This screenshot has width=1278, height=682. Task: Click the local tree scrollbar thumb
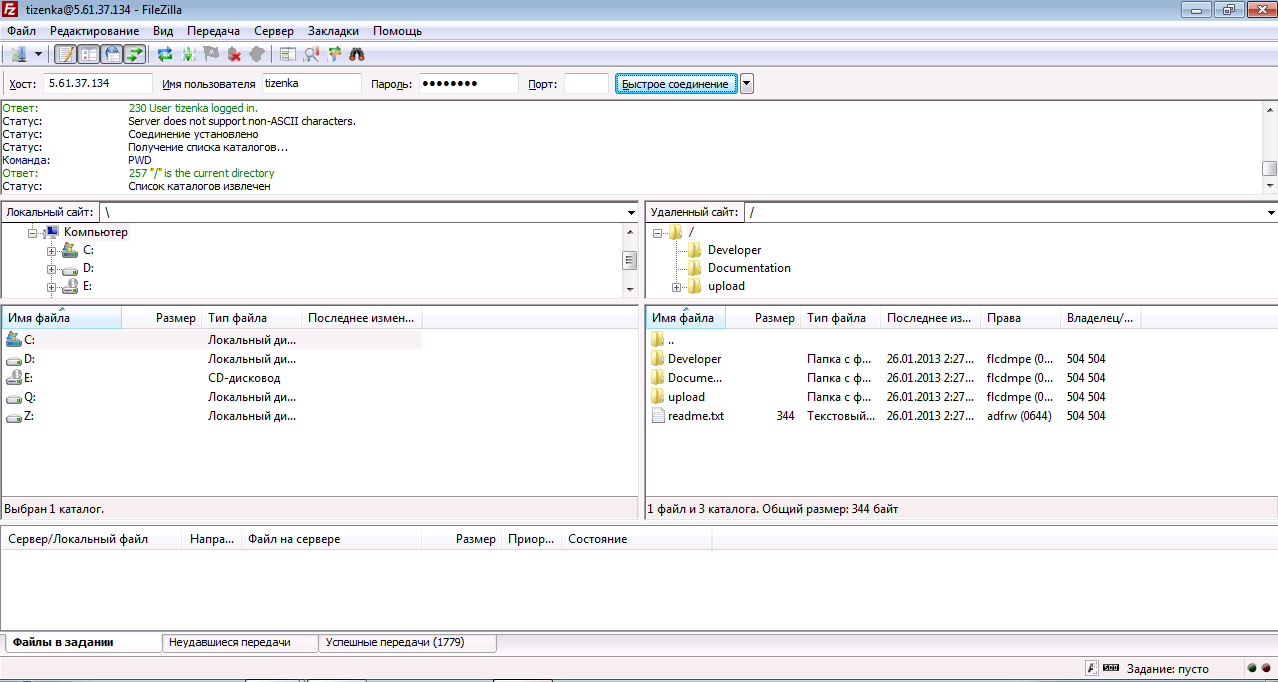tap(630, 260)
